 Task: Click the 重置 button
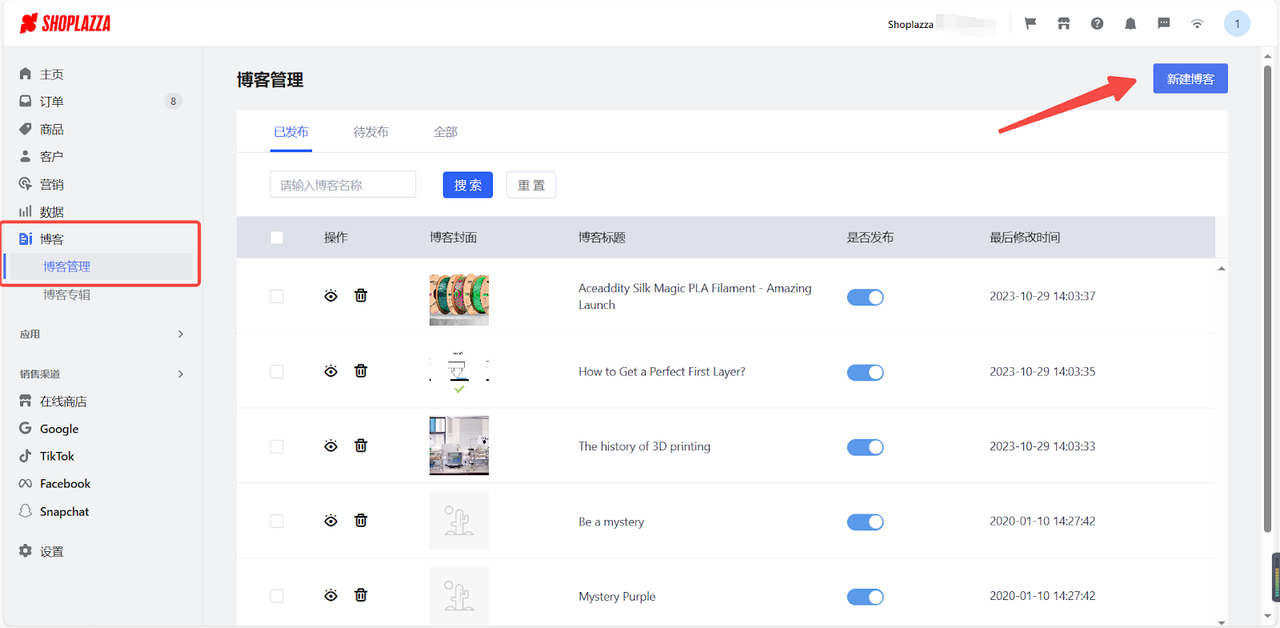coord(531,185)
